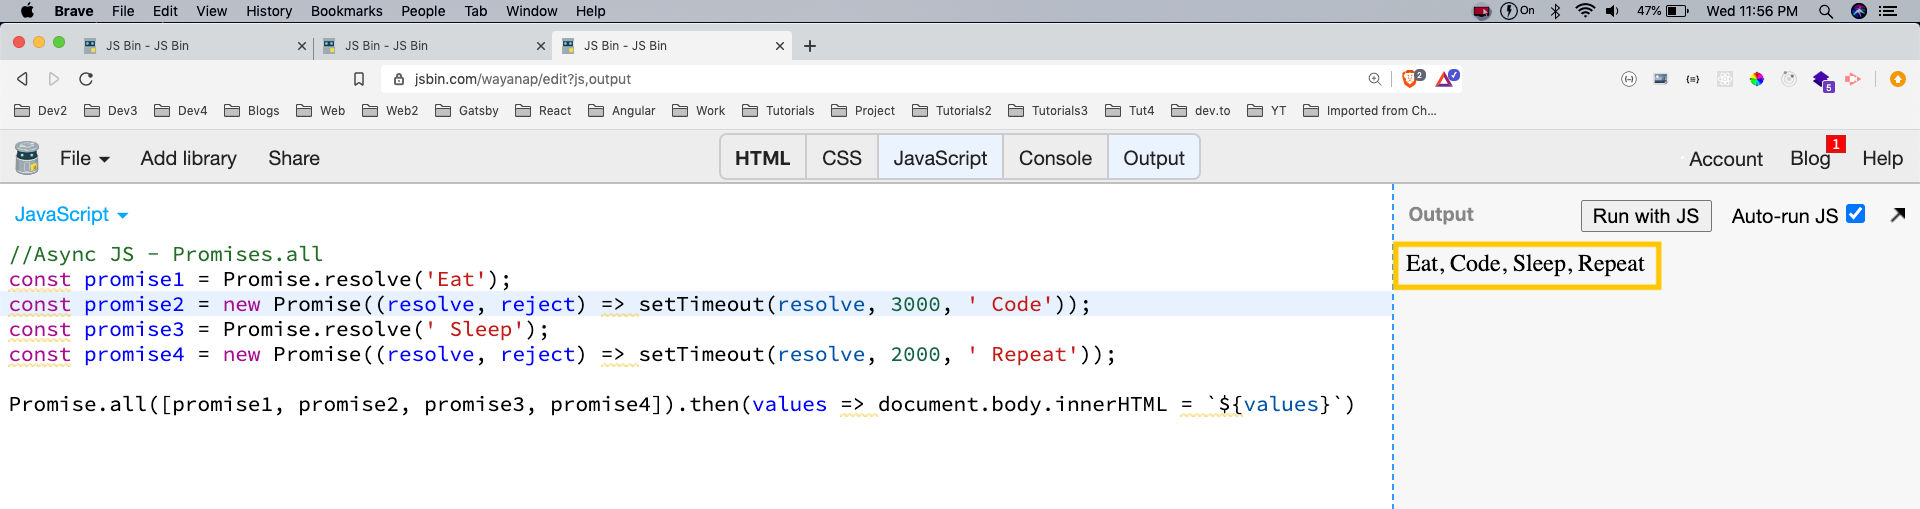This screenshot has width=1920, height=509.
Task: Open the People menu
Action: point(423,11)
